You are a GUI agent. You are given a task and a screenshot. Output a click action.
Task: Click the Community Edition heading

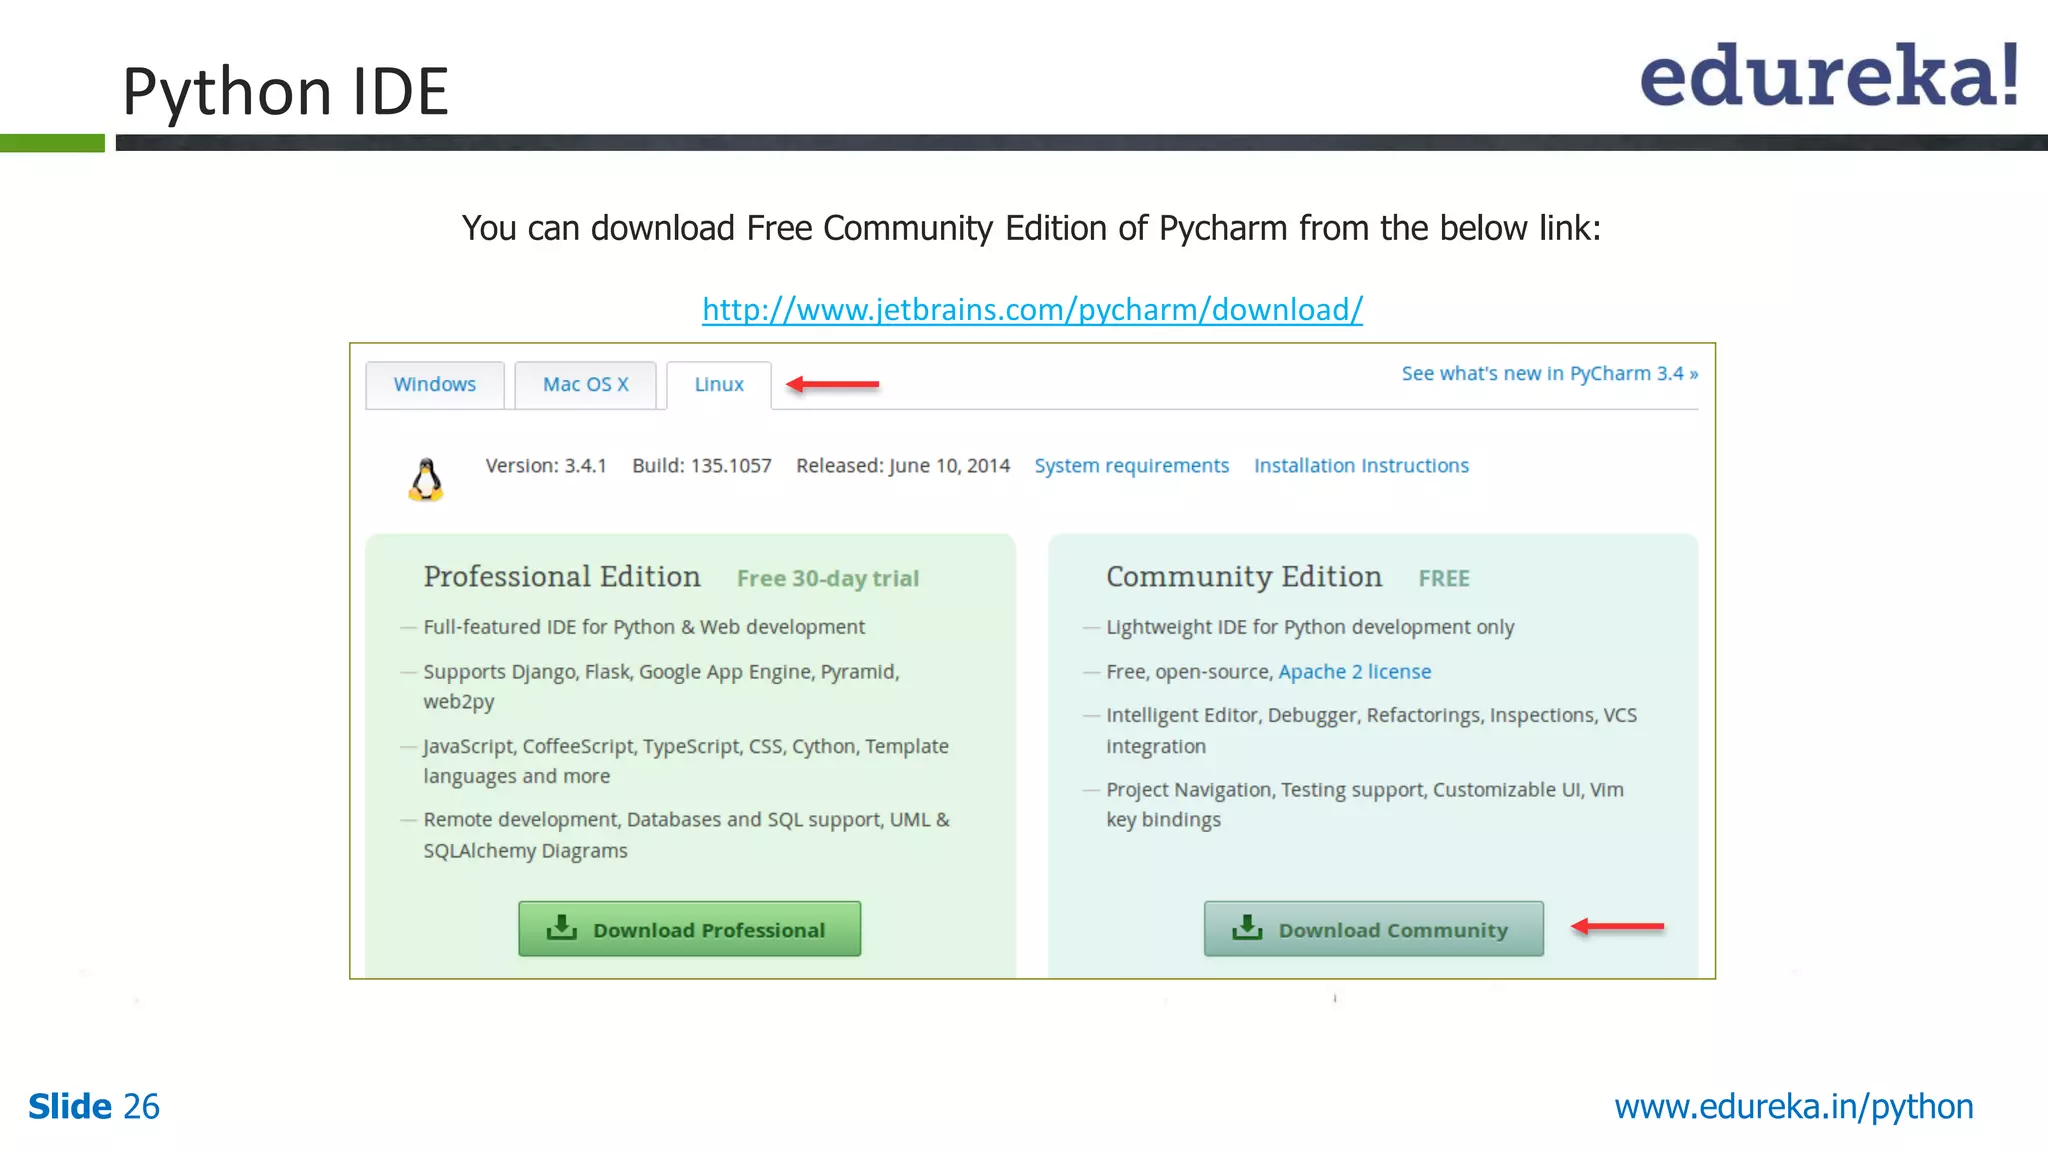[1244, 577]
